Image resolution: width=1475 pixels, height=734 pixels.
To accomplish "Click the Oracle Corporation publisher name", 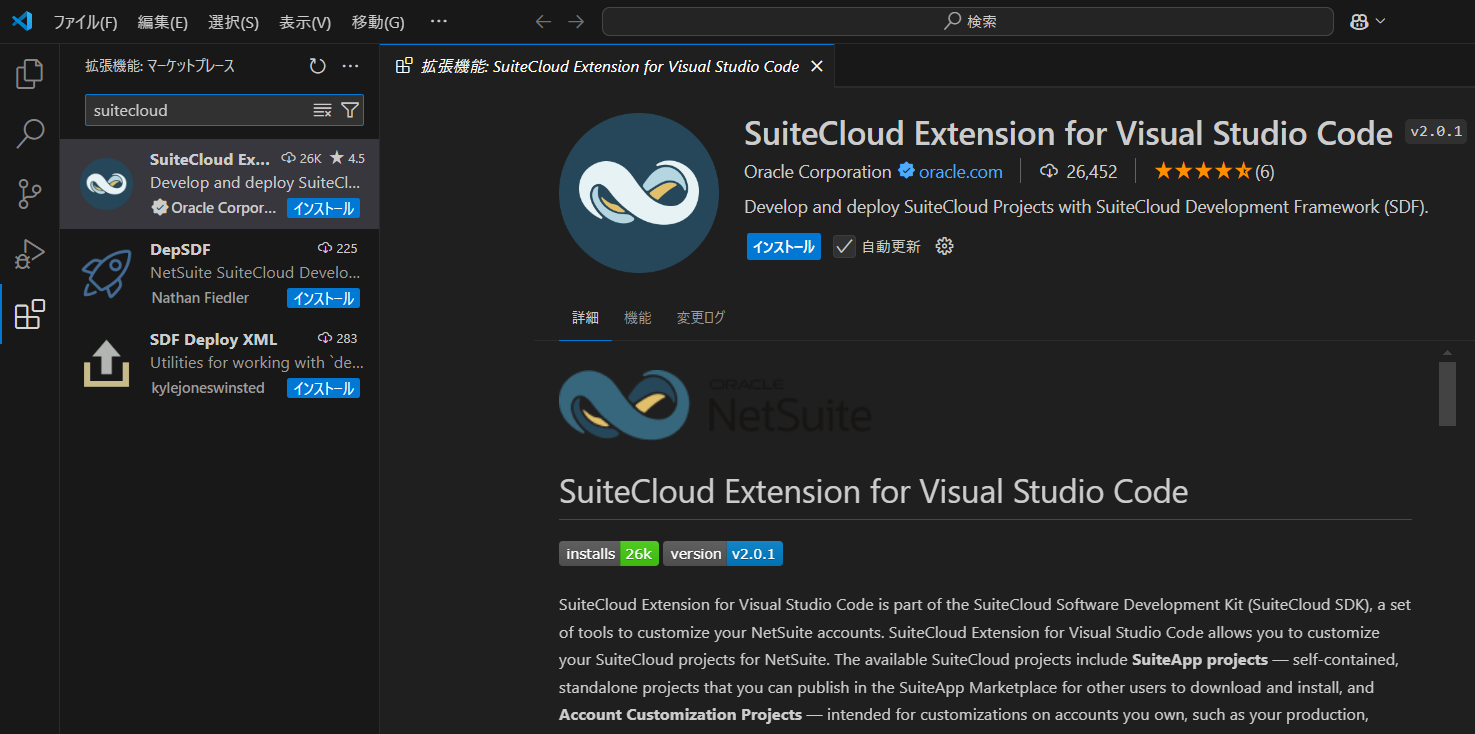I will [817, 171].
